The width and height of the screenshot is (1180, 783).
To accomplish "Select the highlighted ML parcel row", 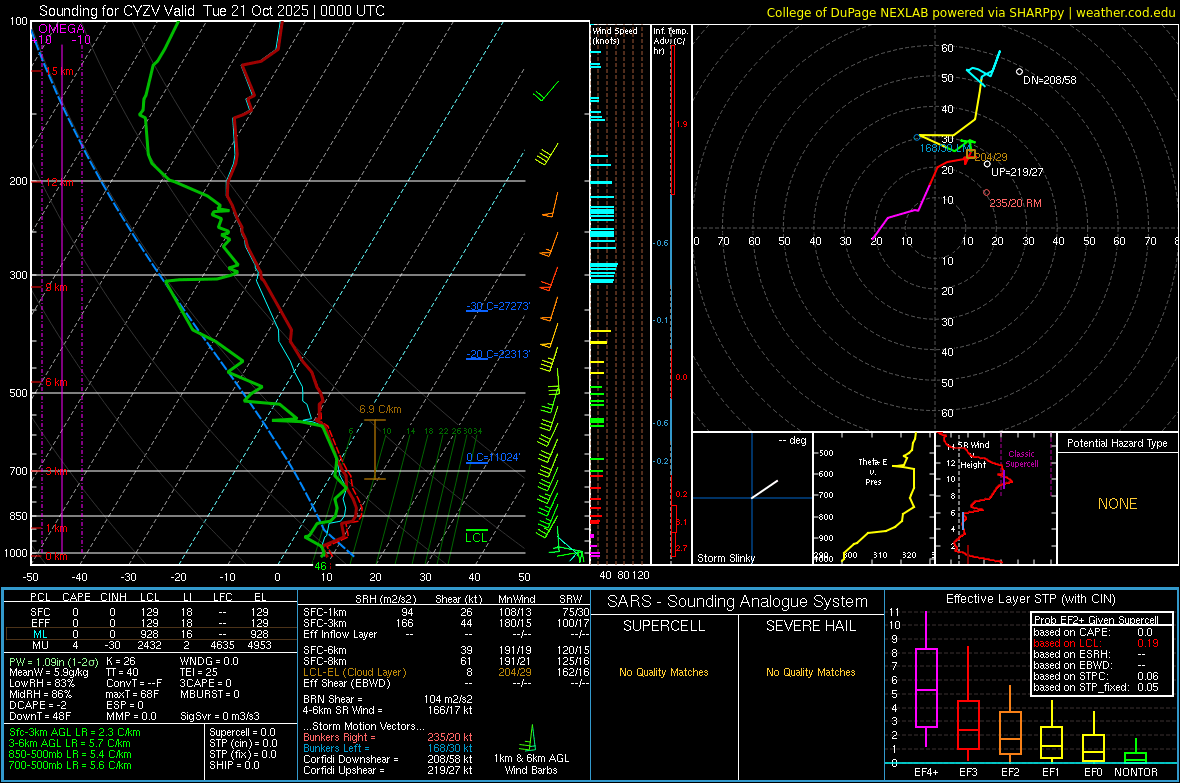I will pyautogui.click(x=149, y=634).
